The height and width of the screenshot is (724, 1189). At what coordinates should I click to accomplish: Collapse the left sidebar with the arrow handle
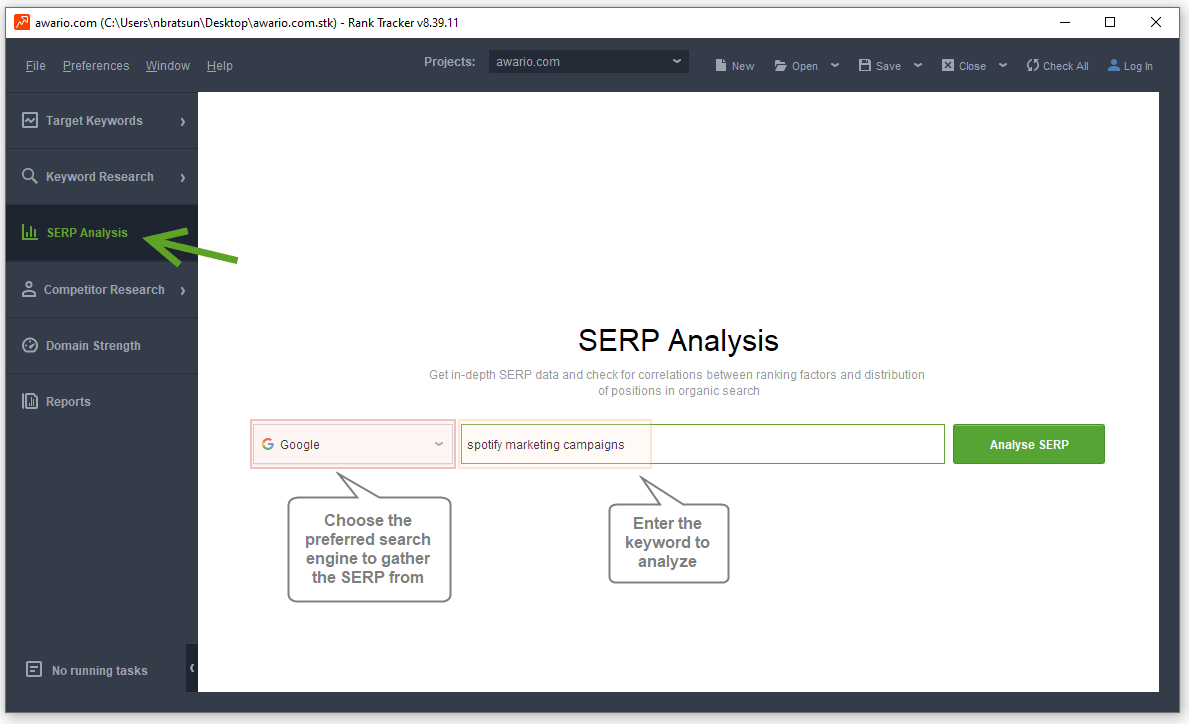tap(192, 668)
